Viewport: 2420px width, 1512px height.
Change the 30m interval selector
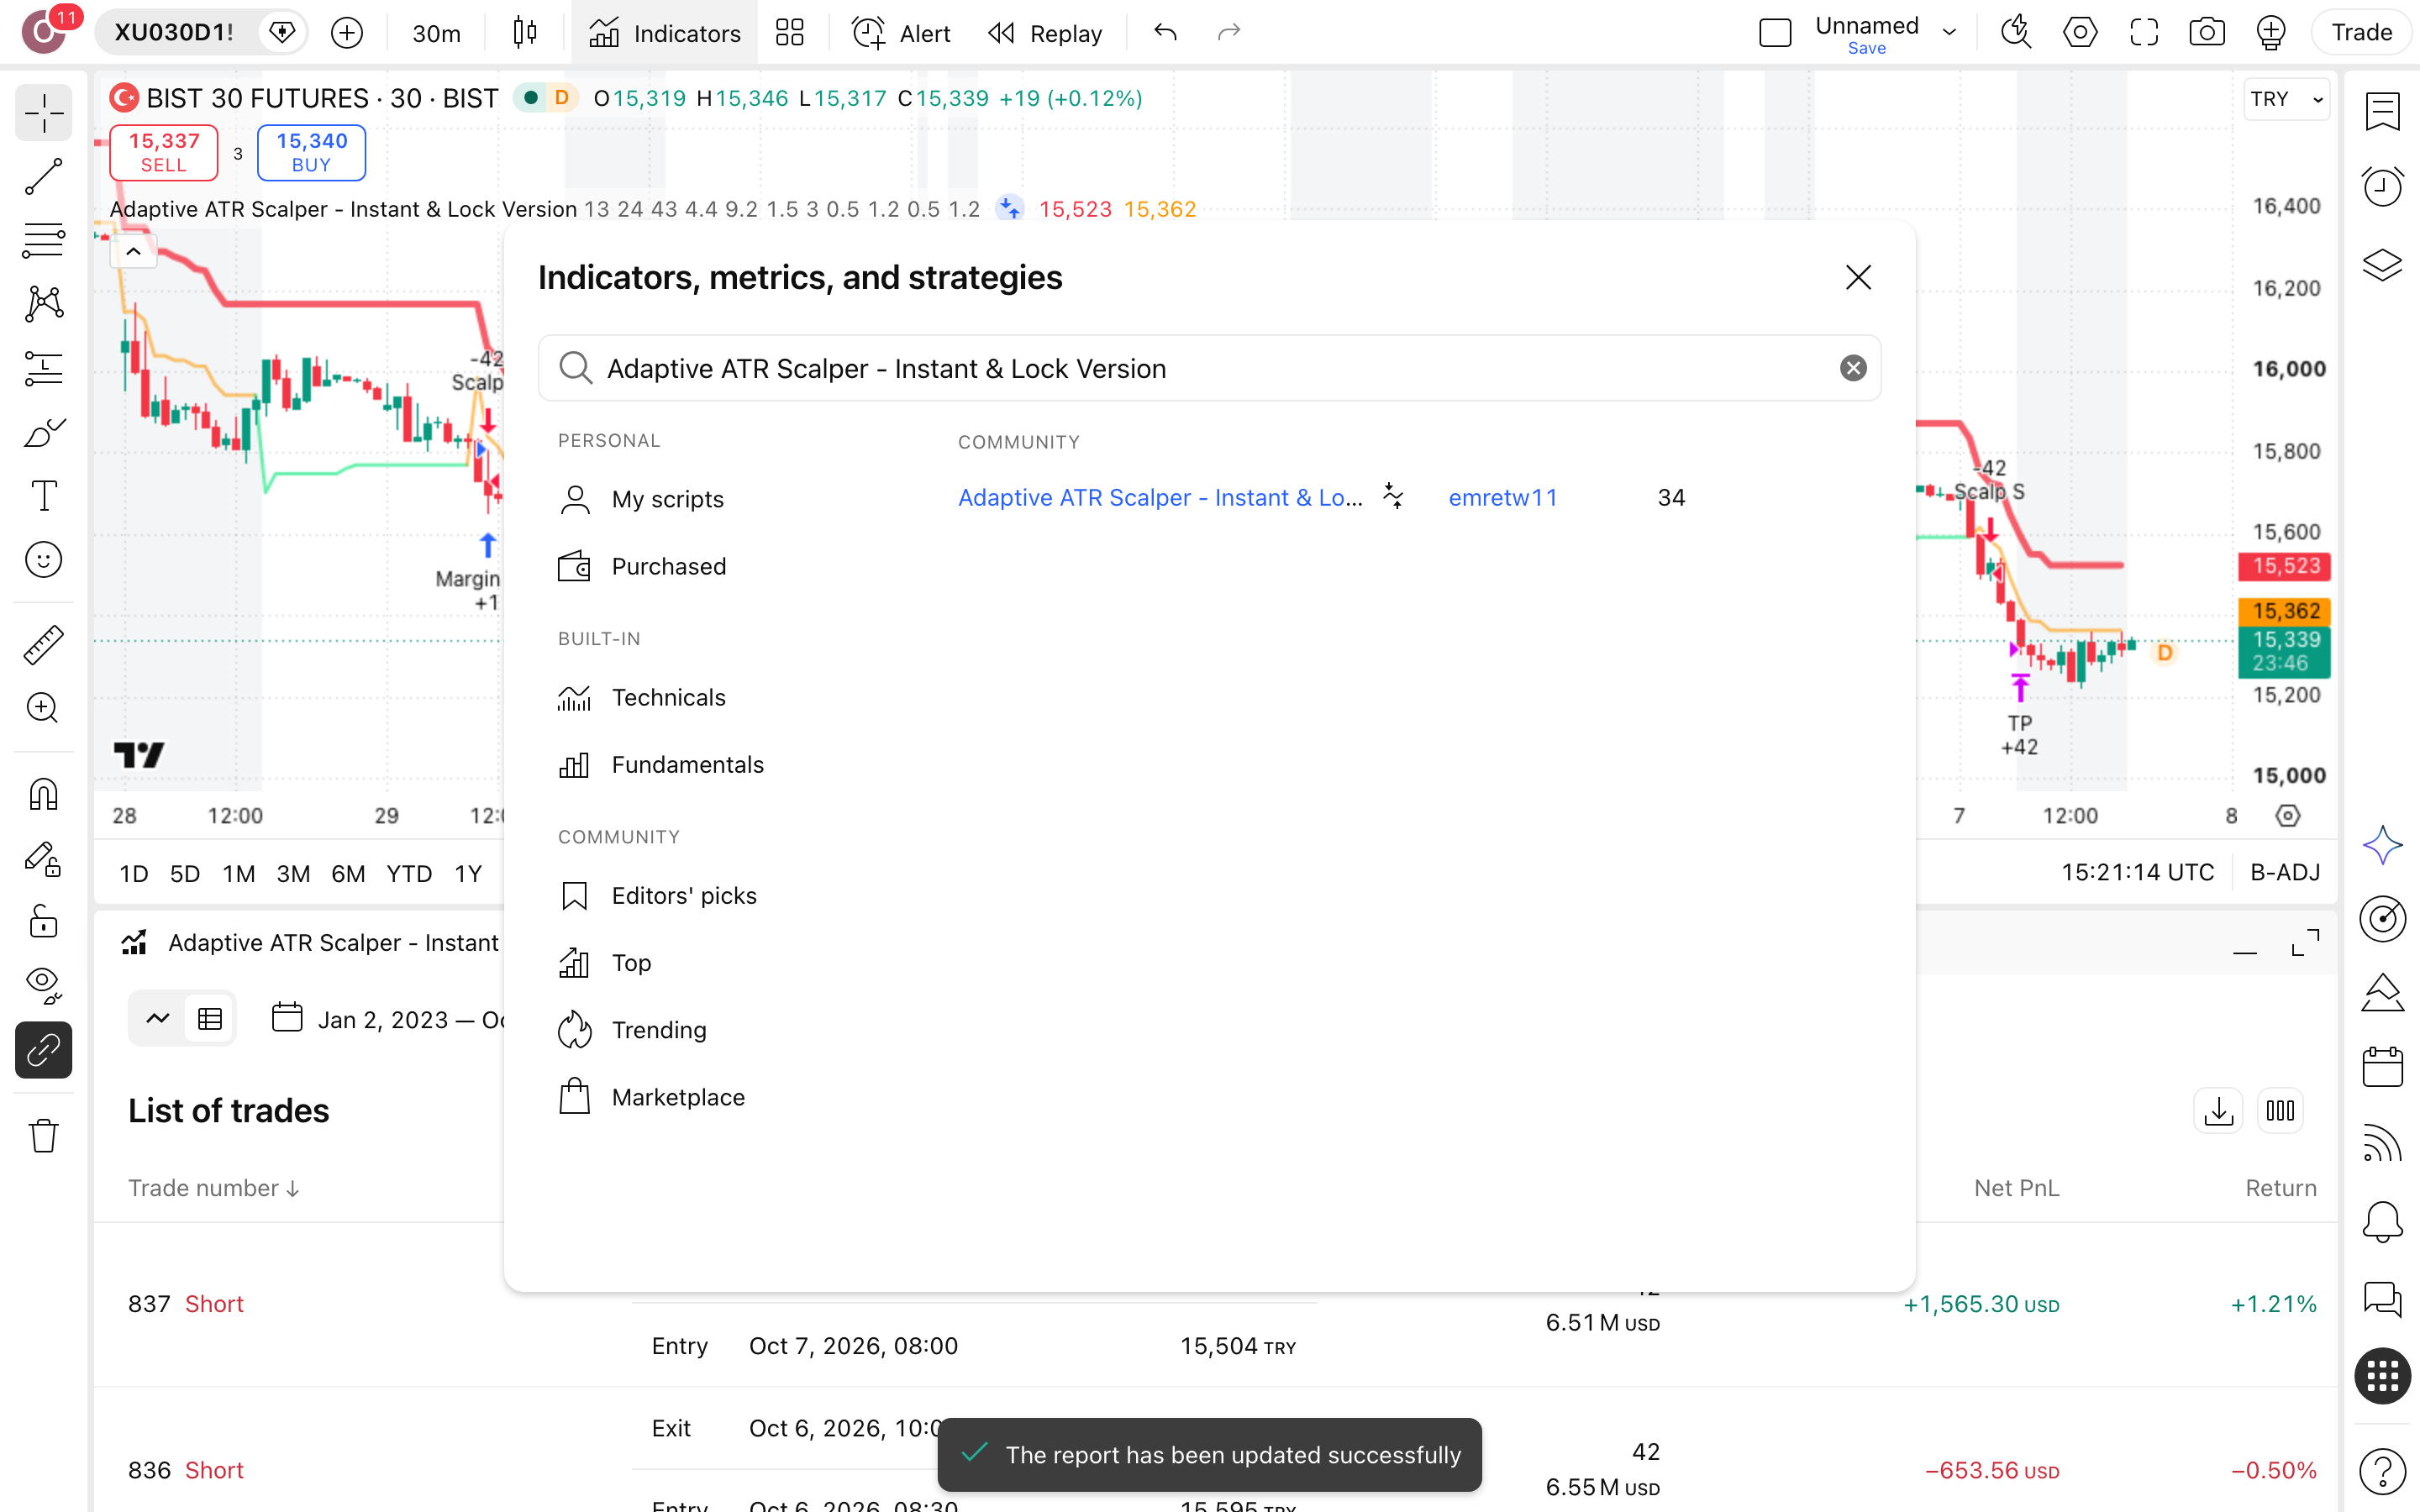pos(436,33)
